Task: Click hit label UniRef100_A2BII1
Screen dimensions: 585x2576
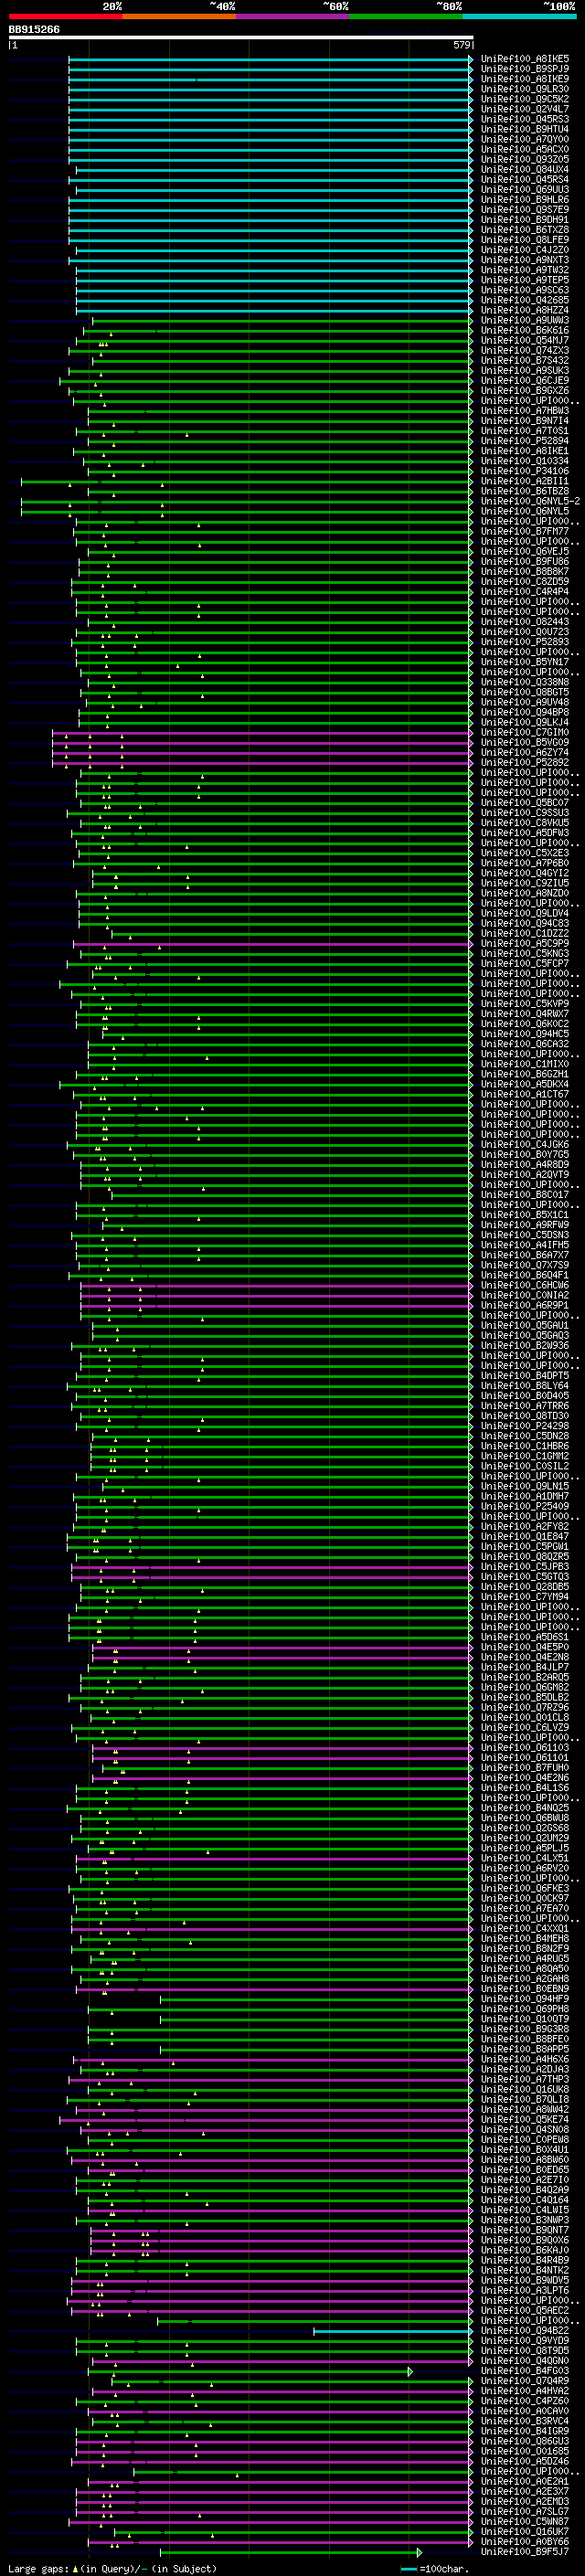Action: [x=525, y=481]
